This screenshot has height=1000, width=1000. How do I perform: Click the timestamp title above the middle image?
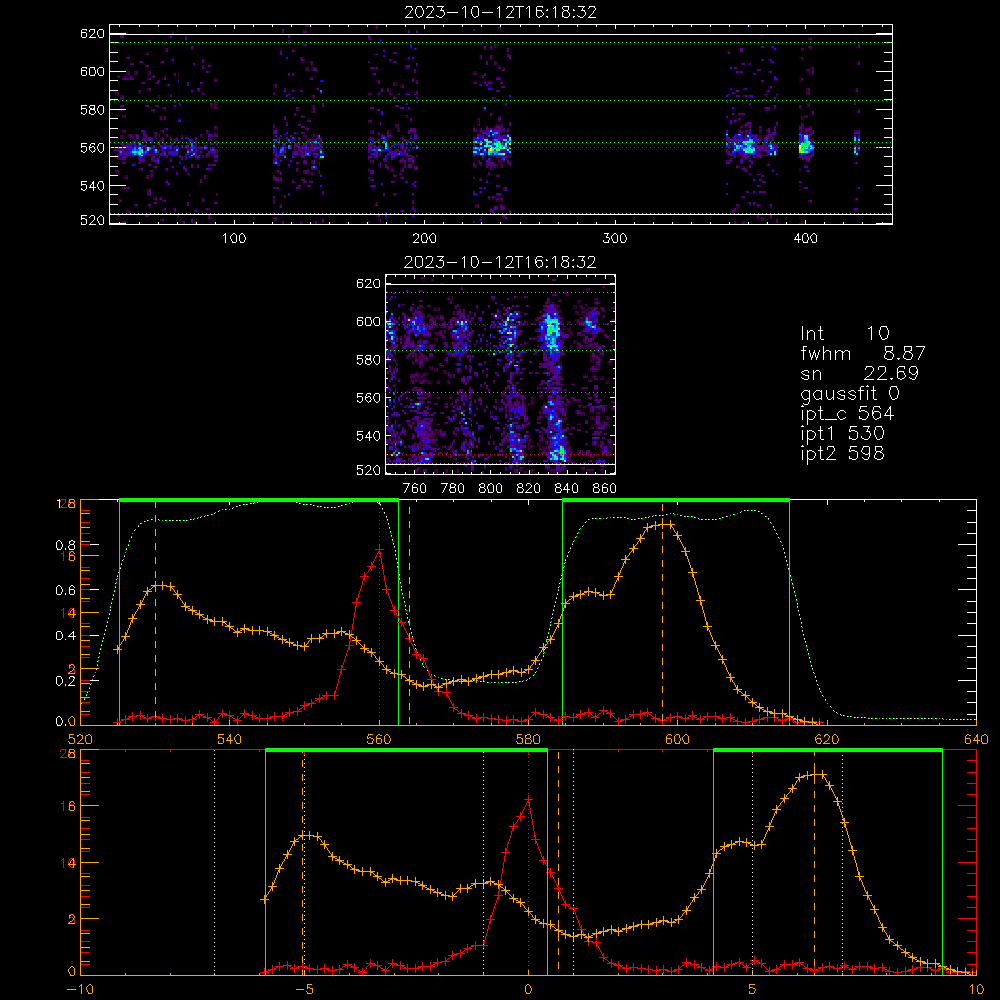coord(500,262)
